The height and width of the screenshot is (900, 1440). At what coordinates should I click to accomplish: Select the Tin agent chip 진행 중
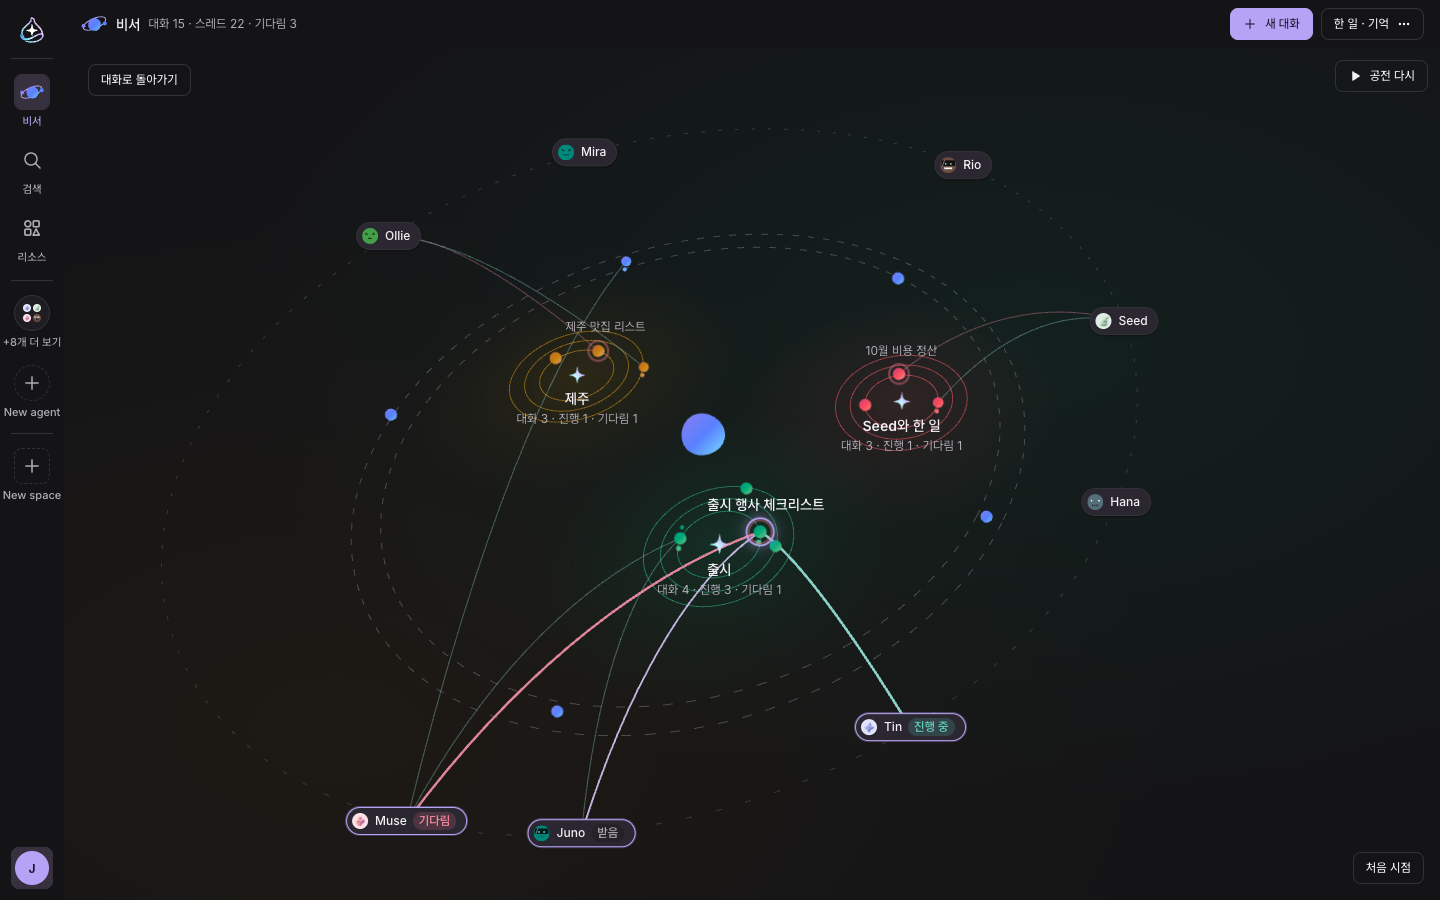pyautogui.click(x=910, y=727)
